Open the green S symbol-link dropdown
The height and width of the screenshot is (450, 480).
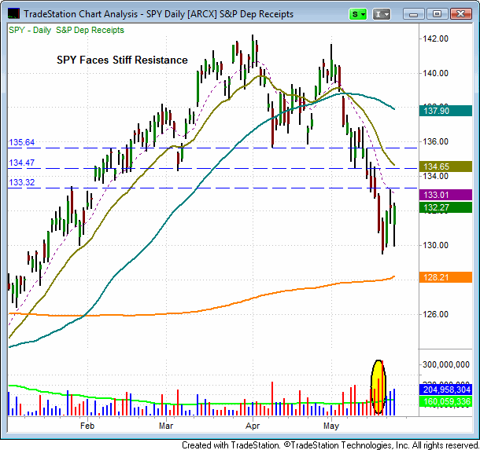pos(358,14)
